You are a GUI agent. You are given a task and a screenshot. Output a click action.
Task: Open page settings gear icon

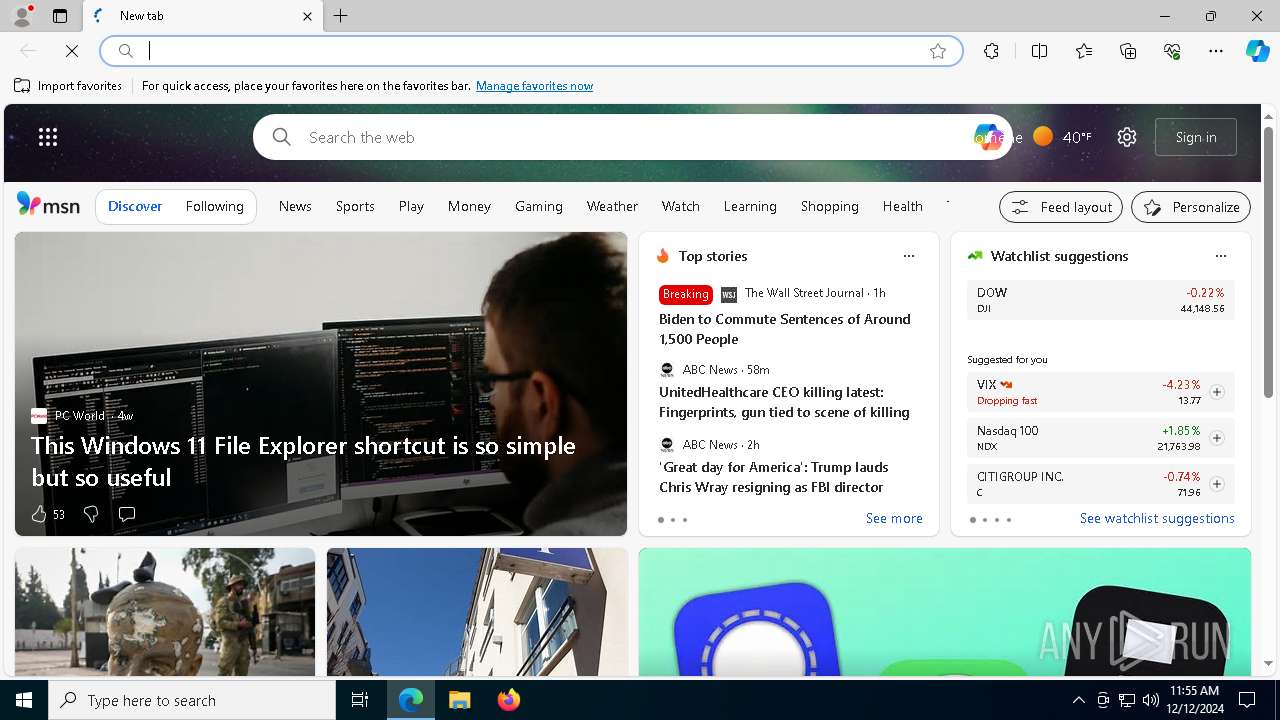(x=1127, y=137)
